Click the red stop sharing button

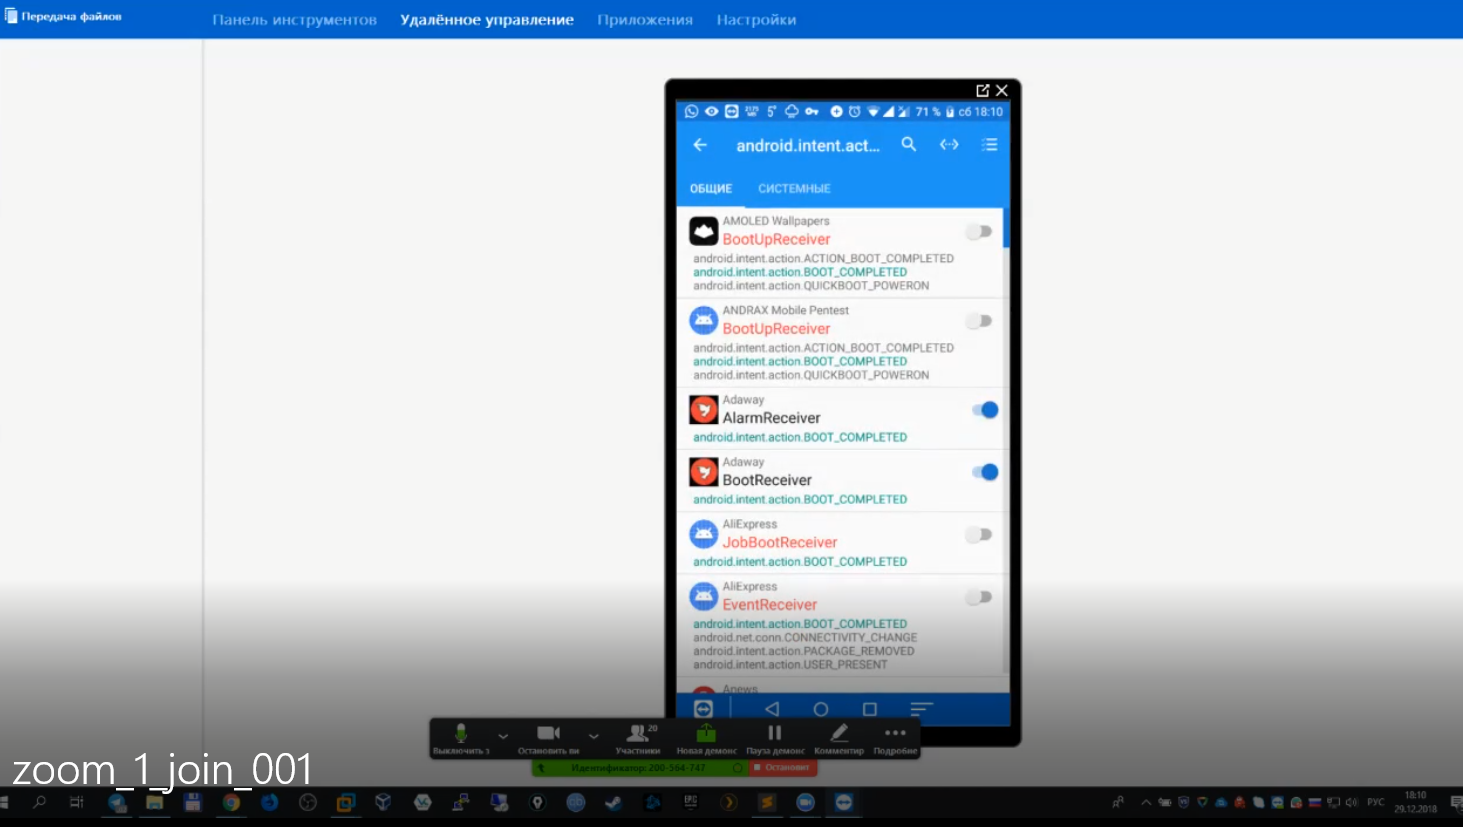(x=783, y=768)
